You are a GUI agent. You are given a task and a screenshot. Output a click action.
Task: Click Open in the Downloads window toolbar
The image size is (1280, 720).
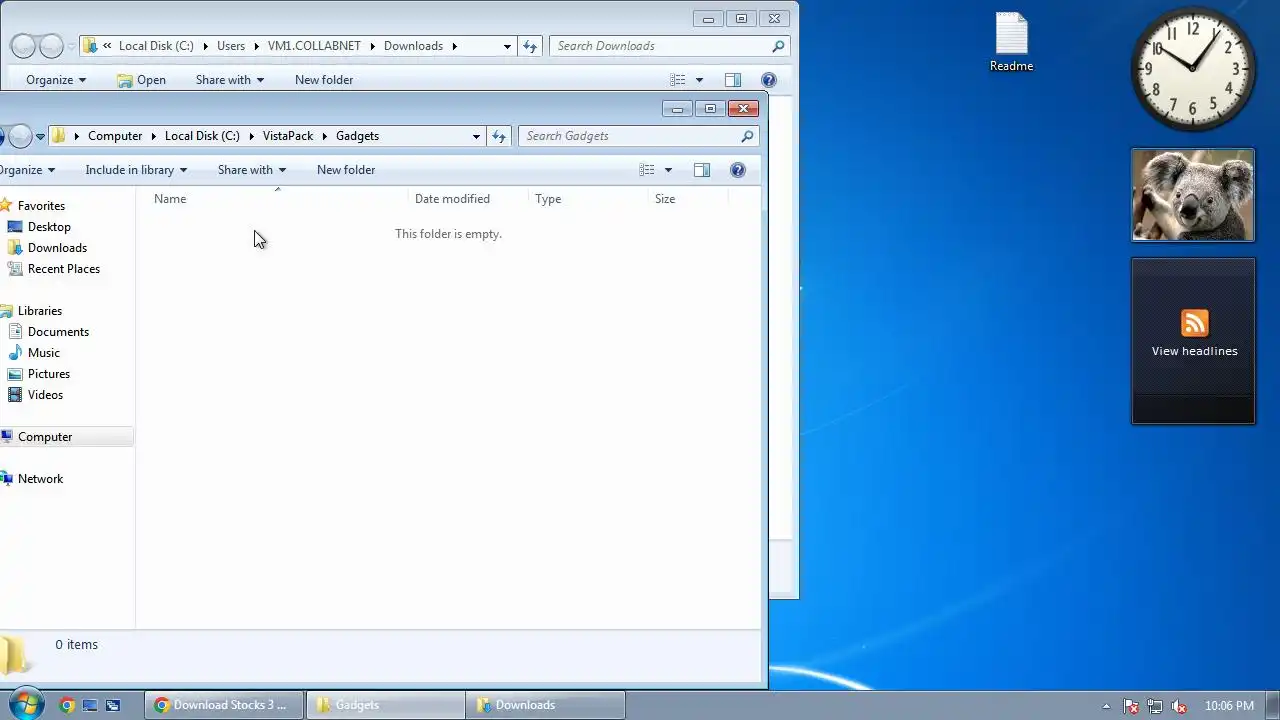141,80
